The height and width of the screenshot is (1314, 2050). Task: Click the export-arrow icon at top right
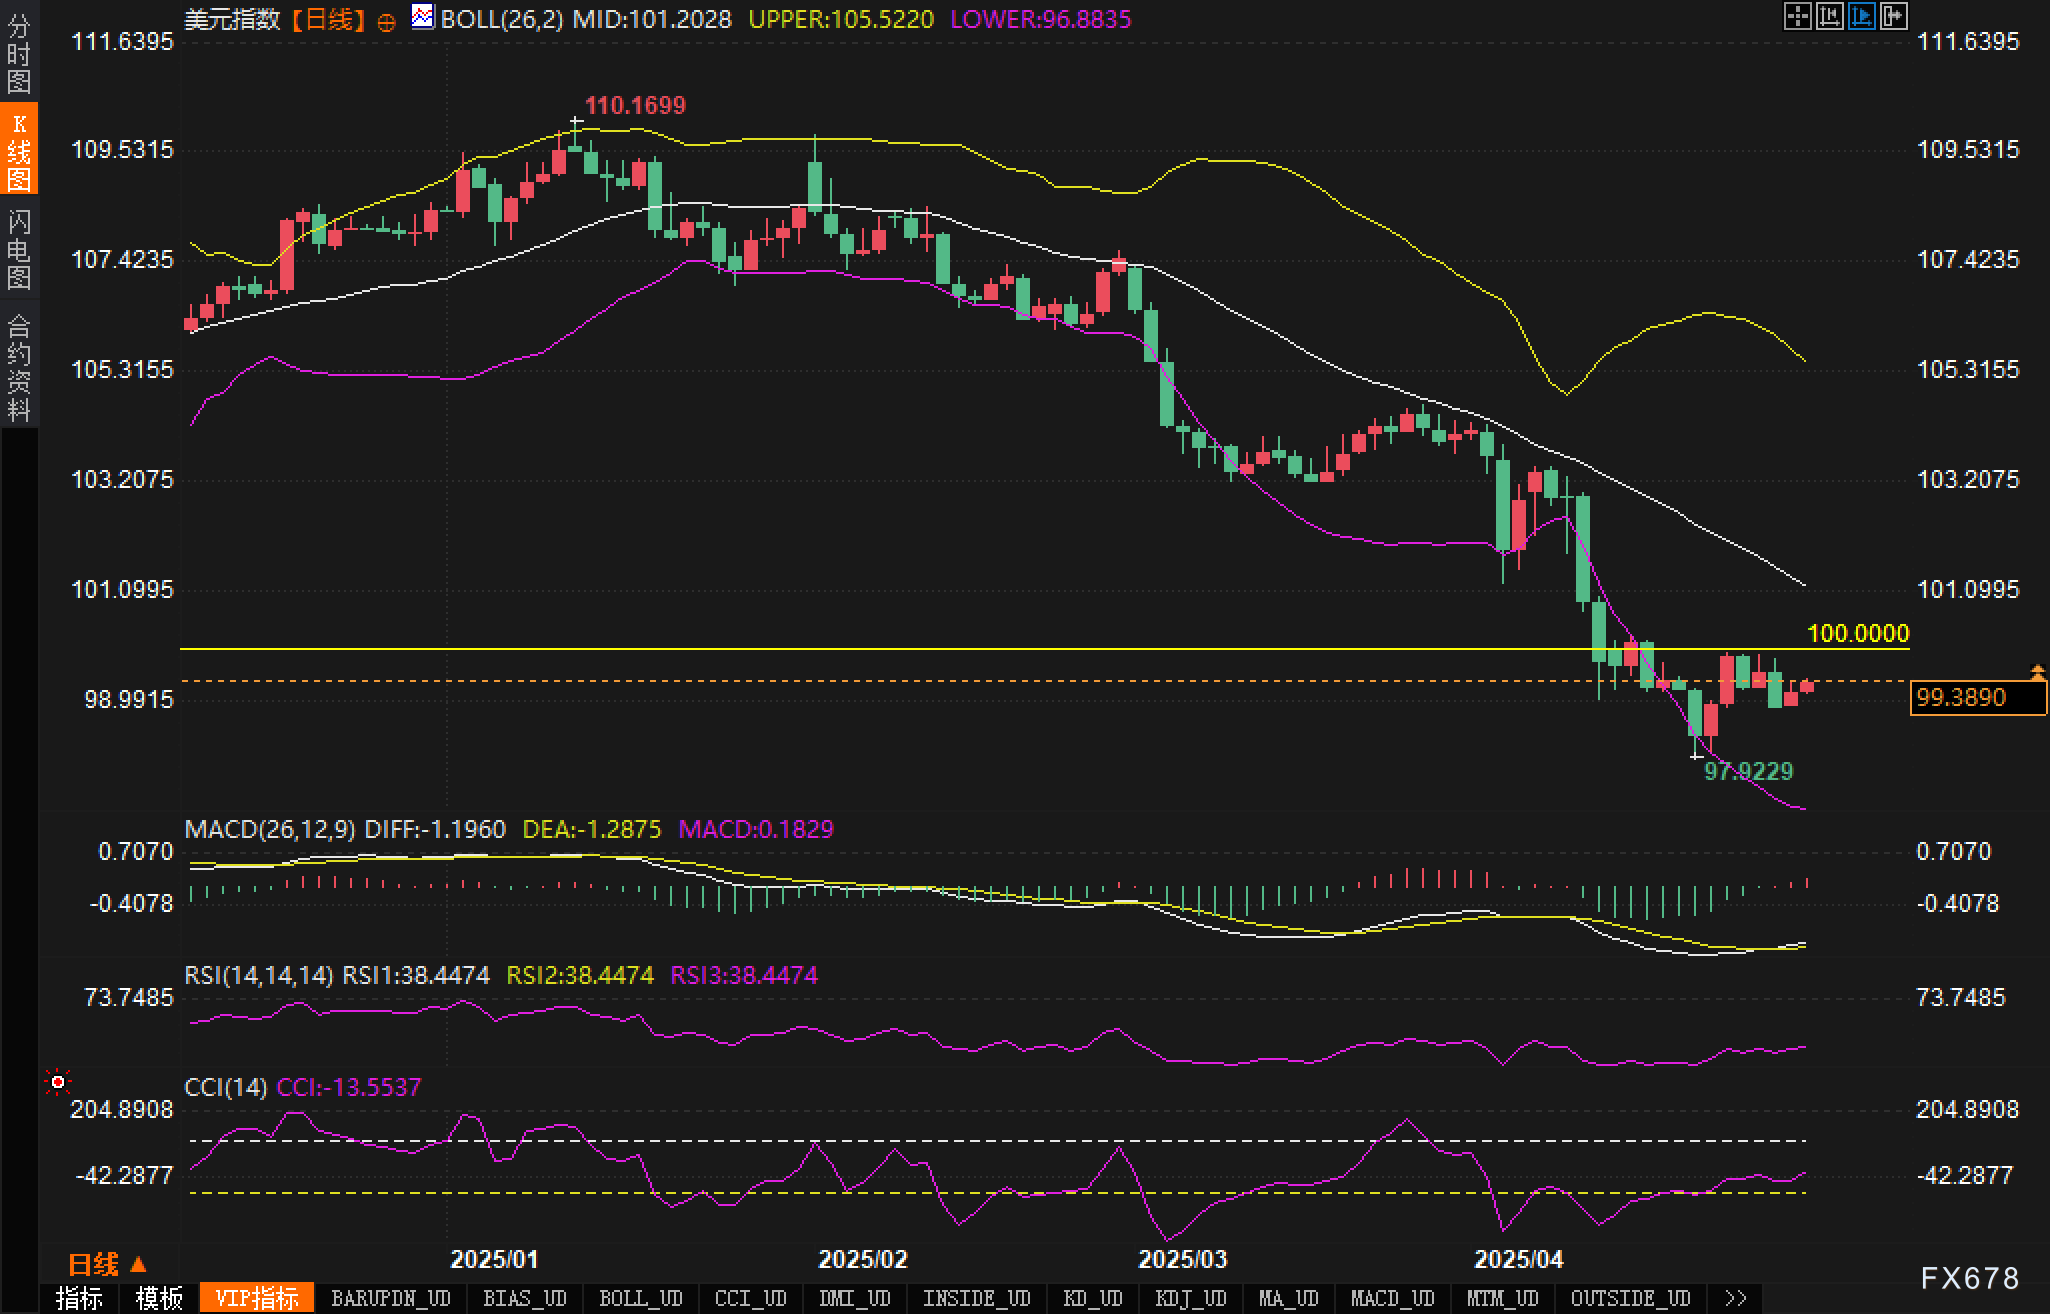click(x=1893, y=16)
